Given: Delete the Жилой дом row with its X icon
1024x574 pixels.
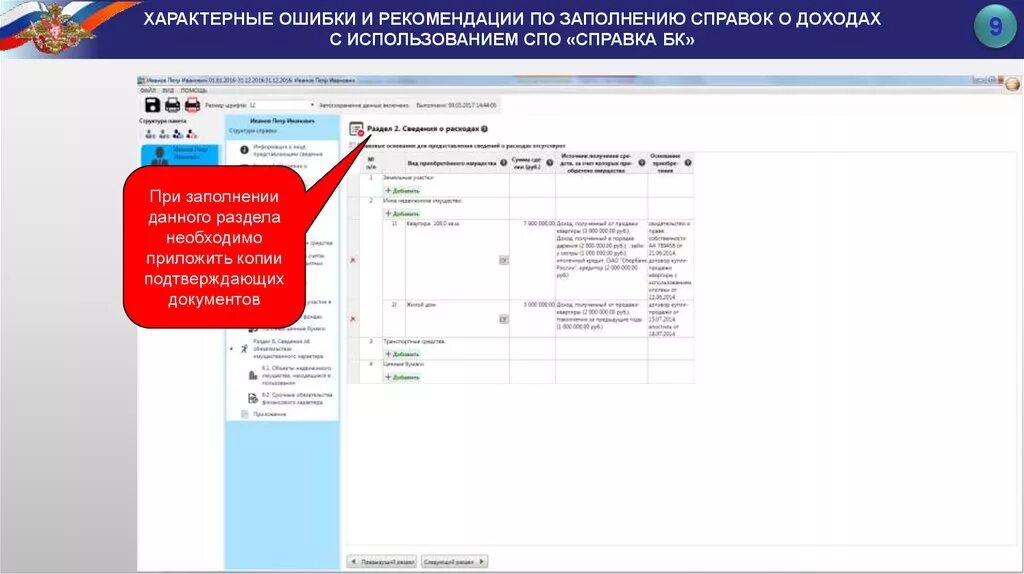Looking at the screenshot, I should [353, 319].
